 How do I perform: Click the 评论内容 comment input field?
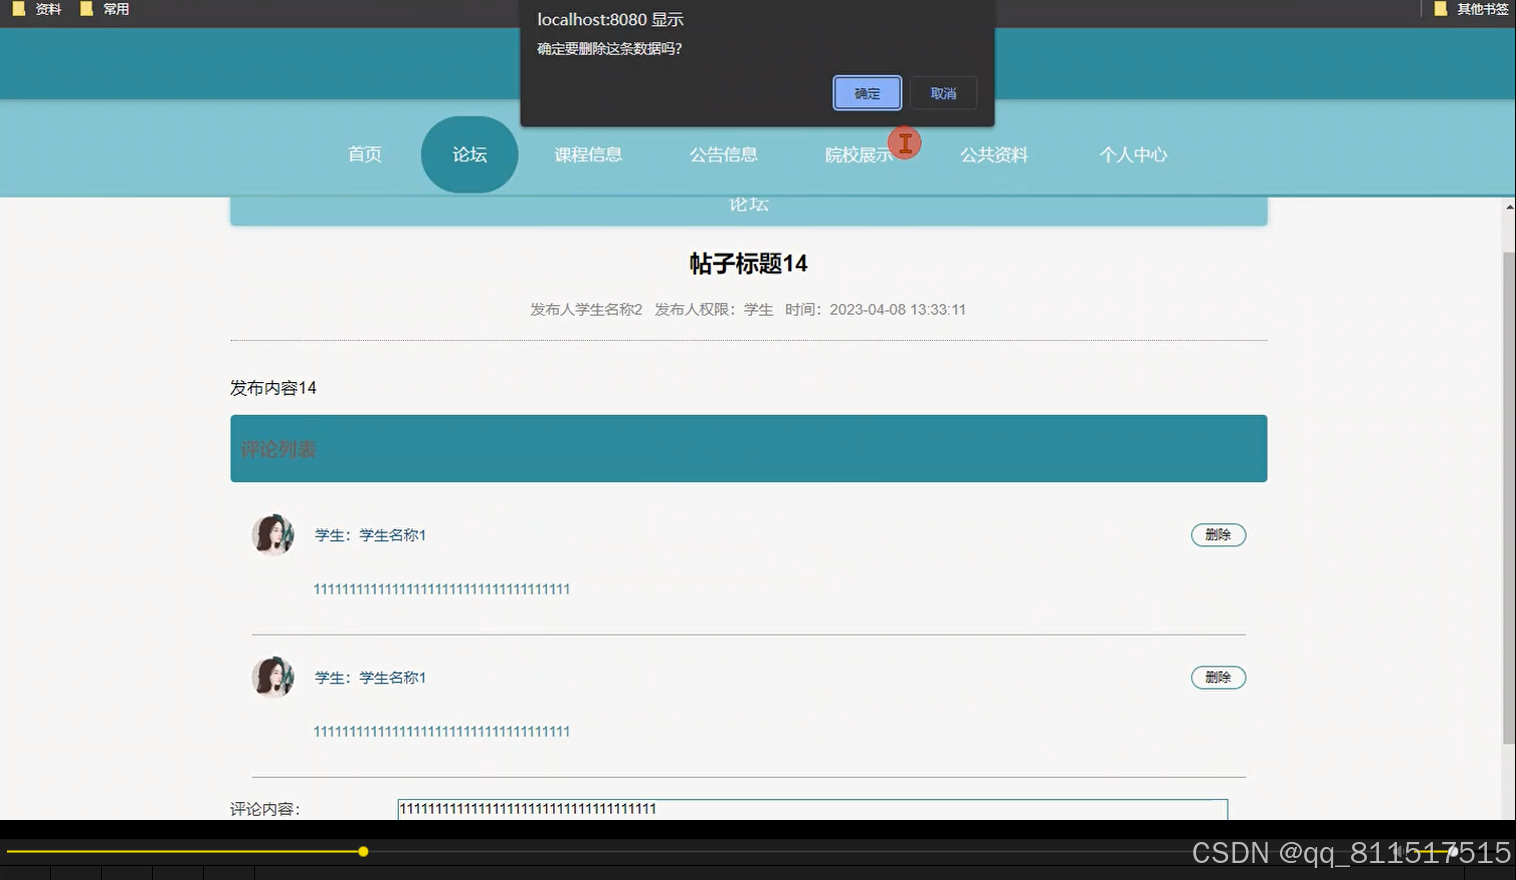[x=812, y=809]
